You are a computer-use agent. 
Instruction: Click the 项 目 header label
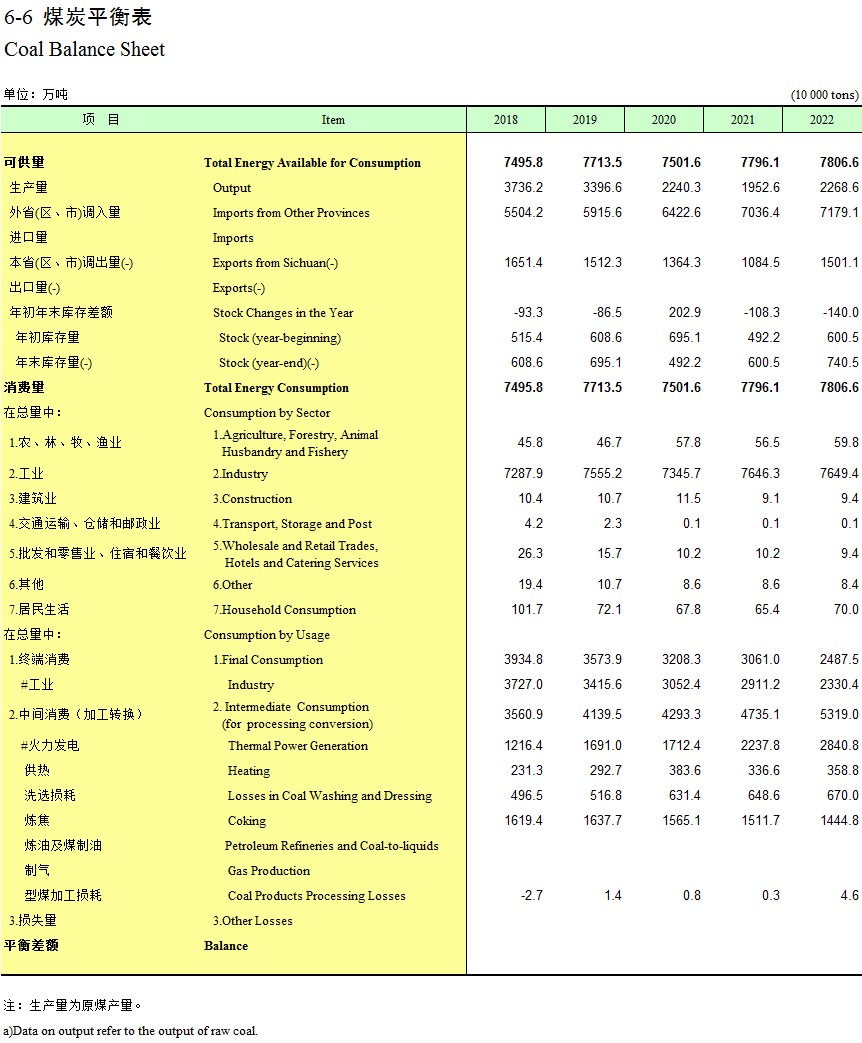click(101, 120)
